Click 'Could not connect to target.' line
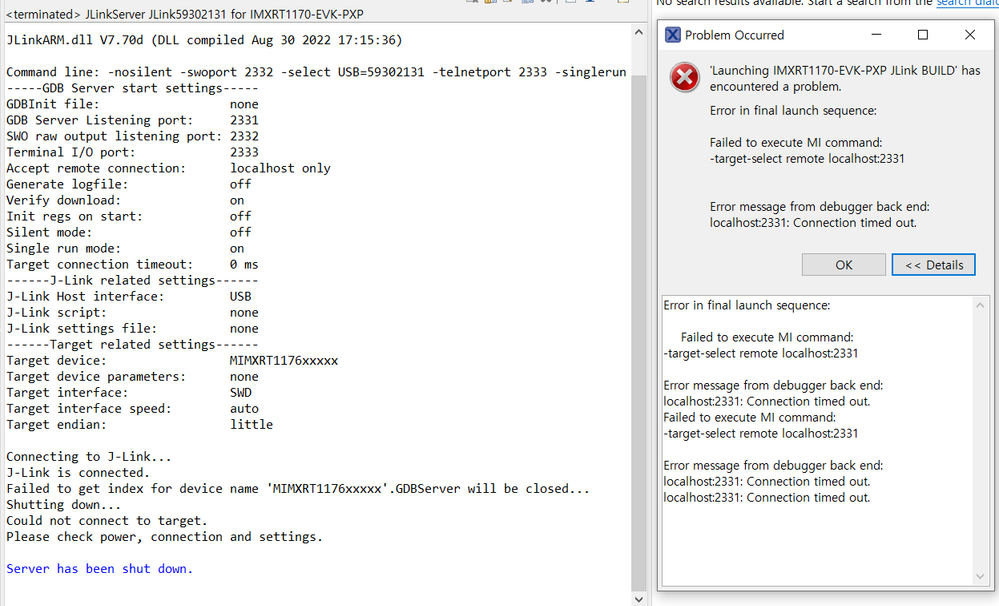Image resolution: width=999 pixels, height=606 pixels. click(x=106, y=521)
